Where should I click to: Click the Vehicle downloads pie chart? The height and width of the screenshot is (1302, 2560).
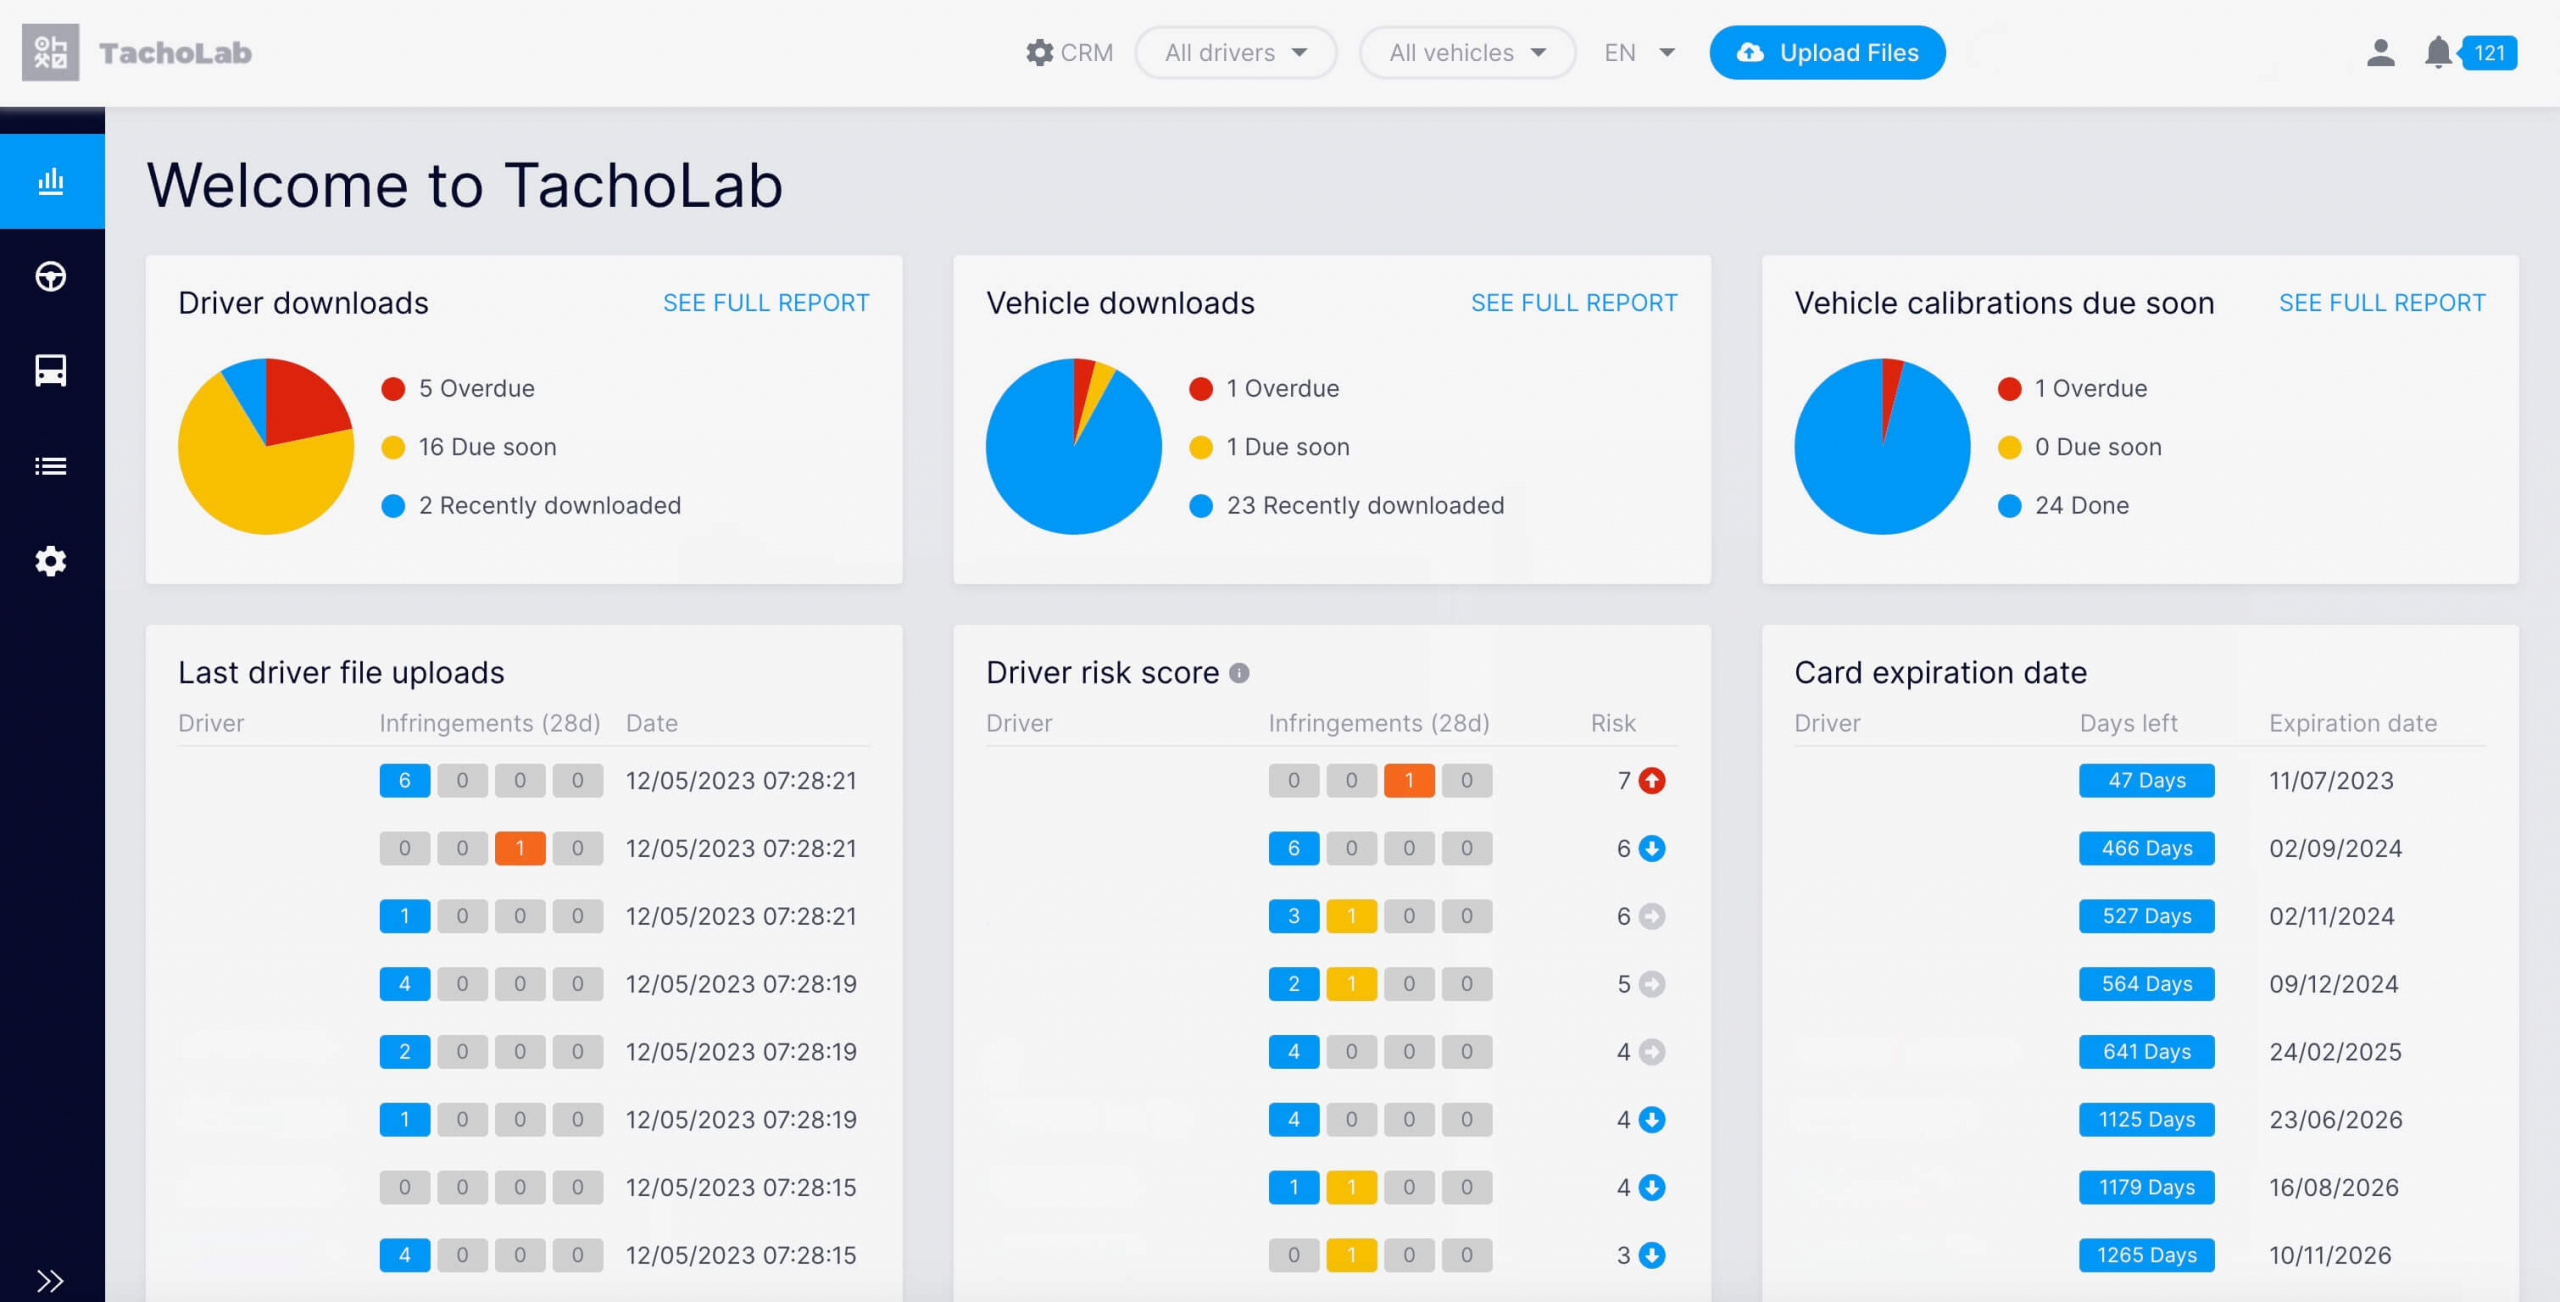pyautogui.click(x=1074, y=446)
